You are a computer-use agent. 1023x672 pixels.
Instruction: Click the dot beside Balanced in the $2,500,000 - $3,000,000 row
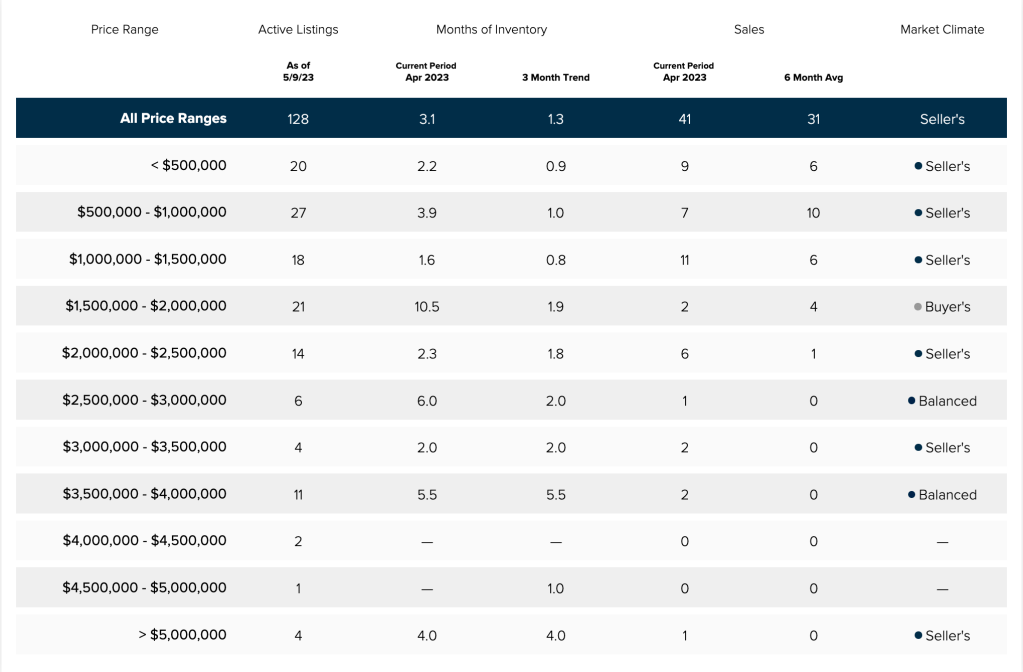(911, 401)
